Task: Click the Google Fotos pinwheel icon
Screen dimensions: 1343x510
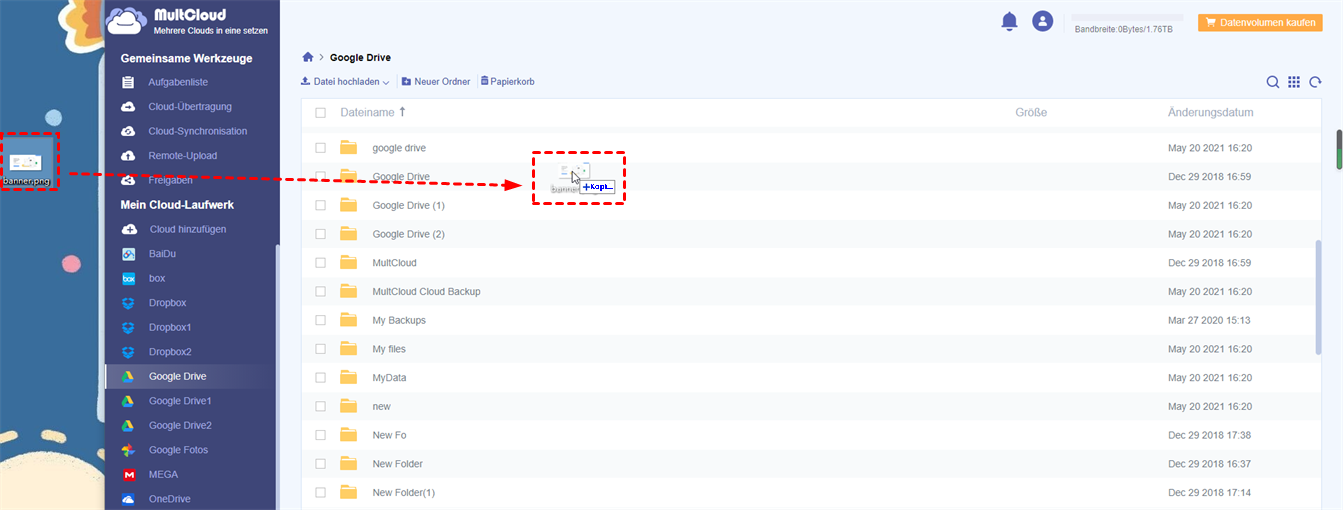Action: click(128, 450)
